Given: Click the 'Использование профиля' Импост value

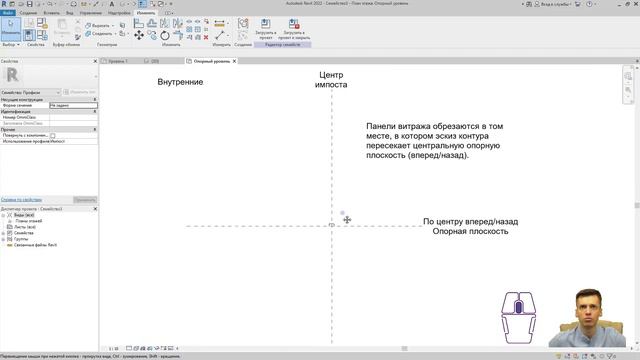Looking at the screenshot, I should pos(73,141).
